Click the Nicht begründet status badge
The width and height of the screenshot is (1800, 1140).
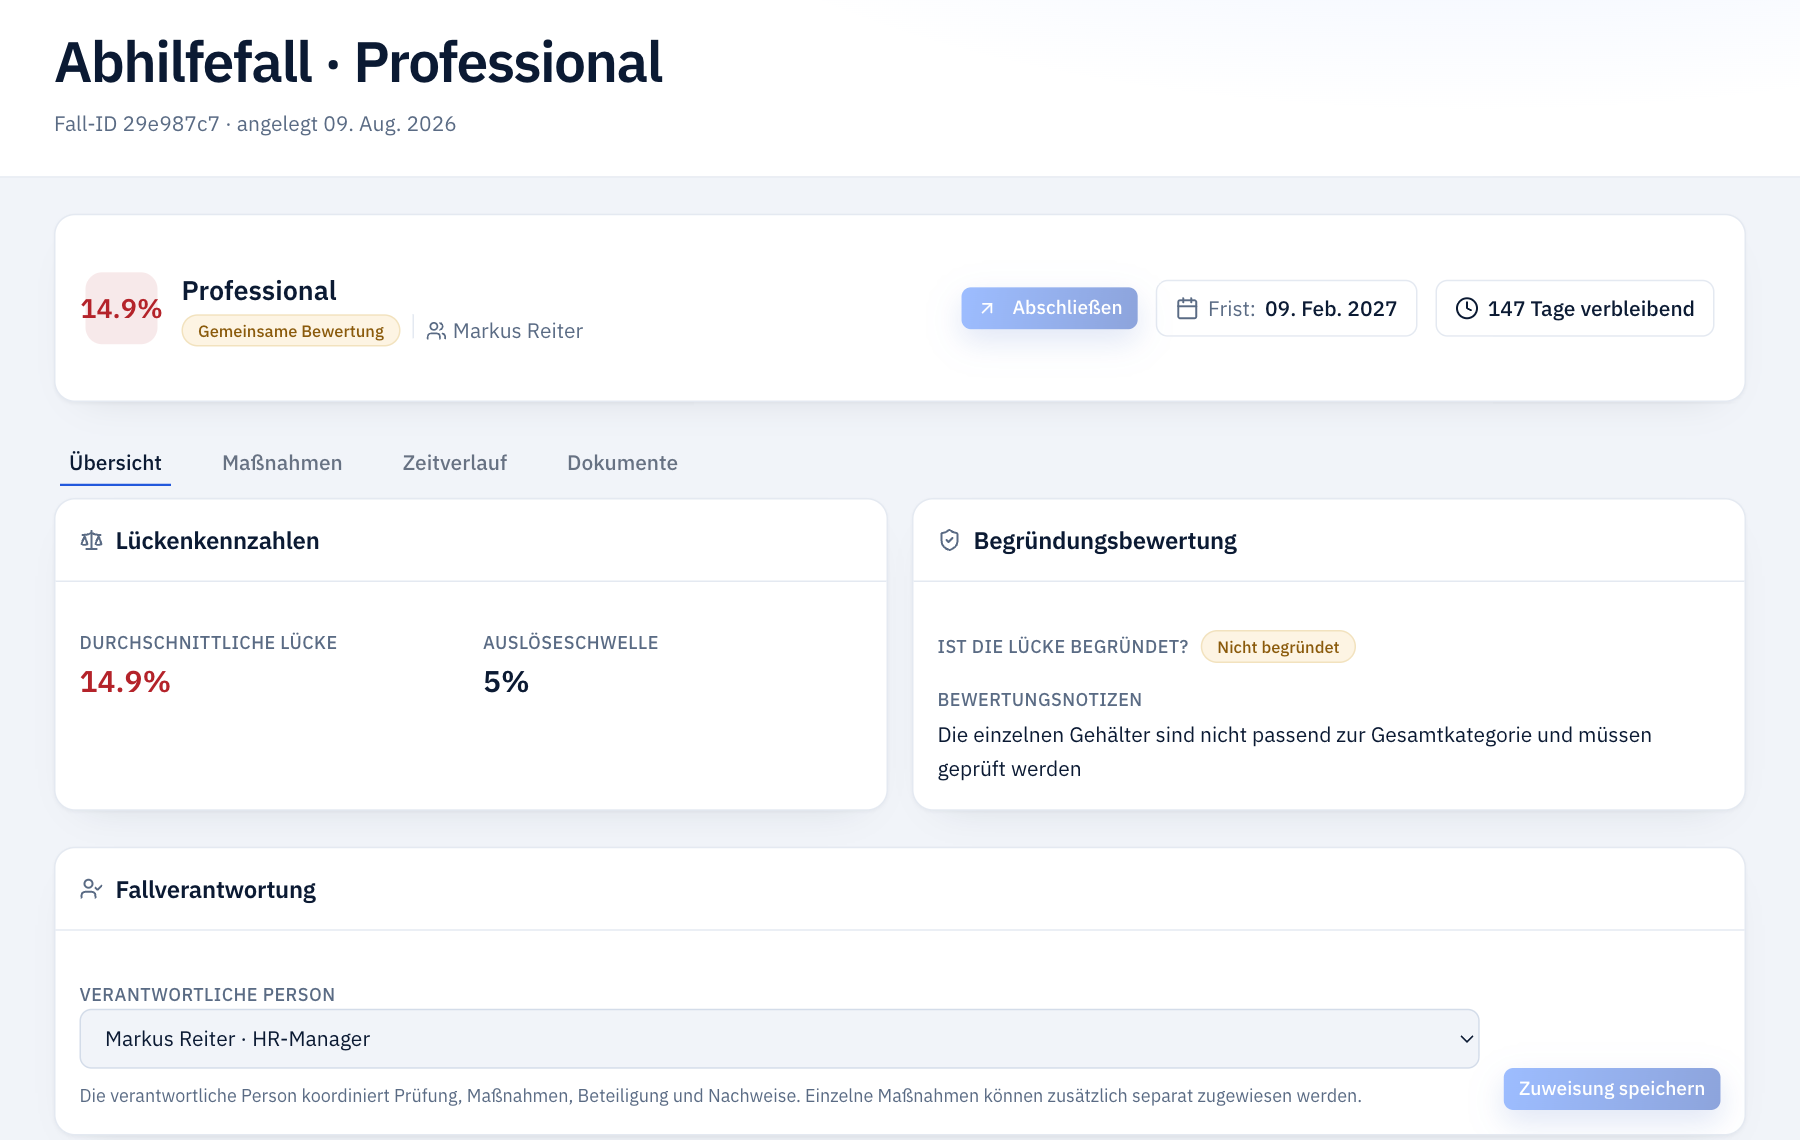pyautogui.click(x=1277, y=647)
